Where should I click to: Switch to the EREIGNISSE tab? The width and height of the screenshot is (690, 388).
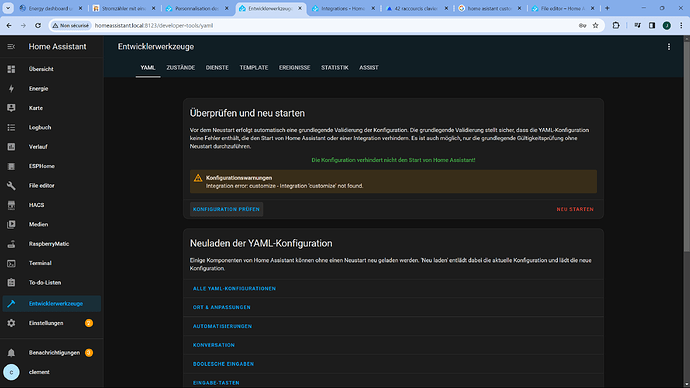point(294,68)
